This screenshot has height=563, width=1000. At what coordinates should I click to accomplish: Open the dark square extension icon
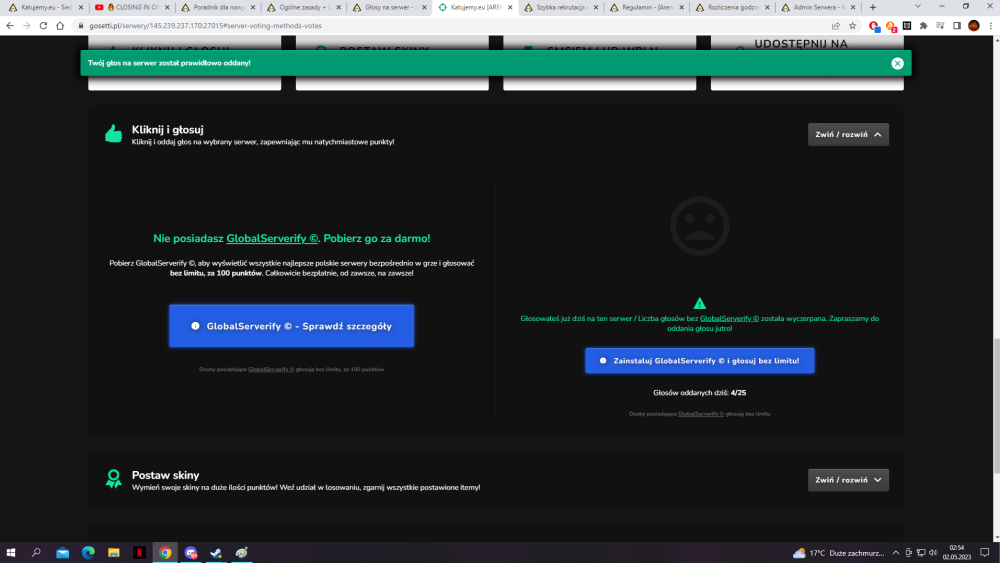[x=907, y=26]
